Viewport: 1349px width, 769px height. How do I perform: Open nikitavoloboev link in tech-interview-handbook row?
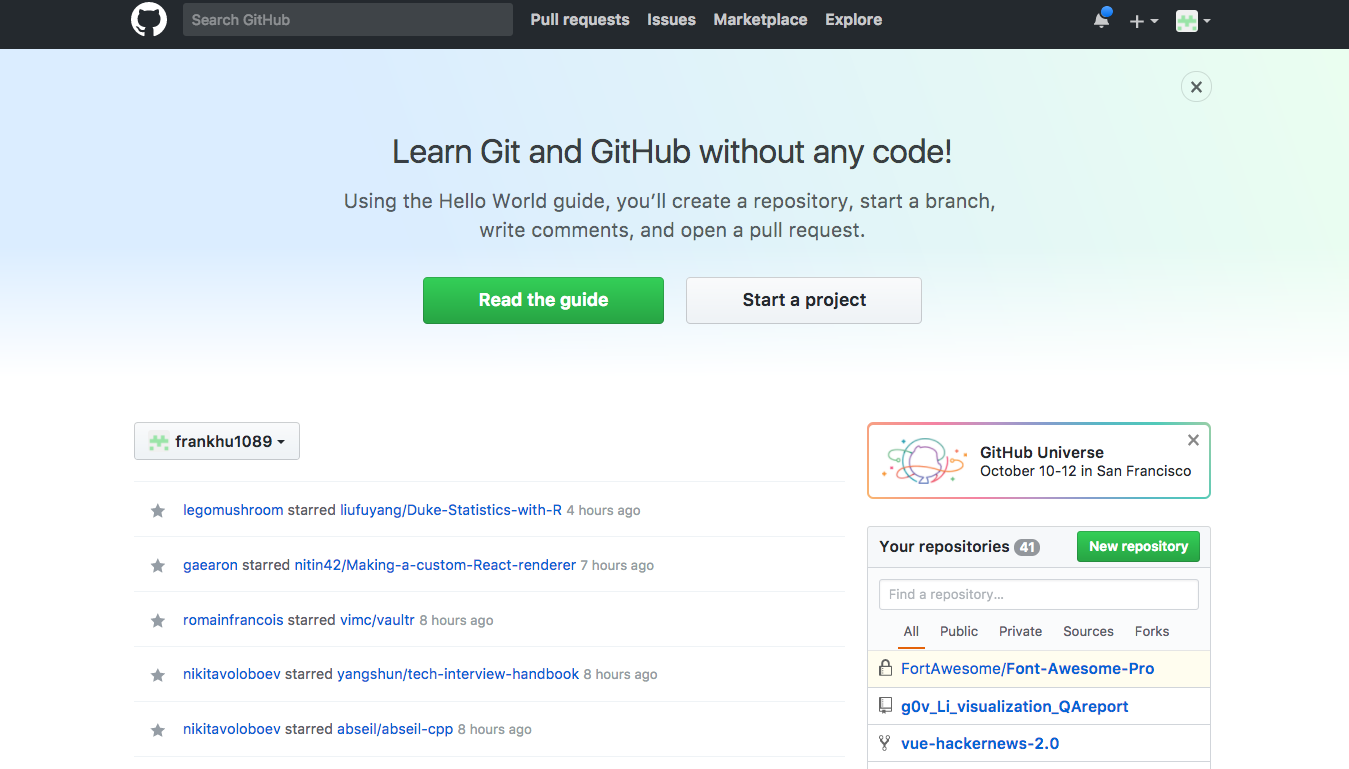click(x=232, y=674)
